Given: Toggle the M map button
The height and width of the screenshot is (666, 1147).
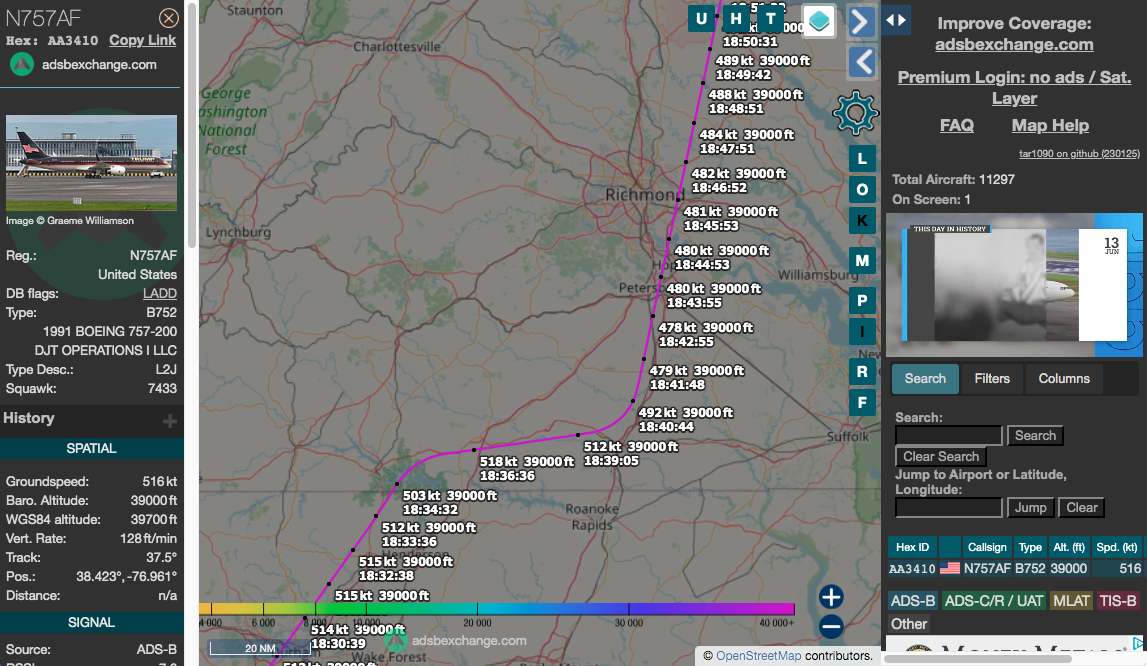Looking at the screenshot, I should click(x=862, y=260).
